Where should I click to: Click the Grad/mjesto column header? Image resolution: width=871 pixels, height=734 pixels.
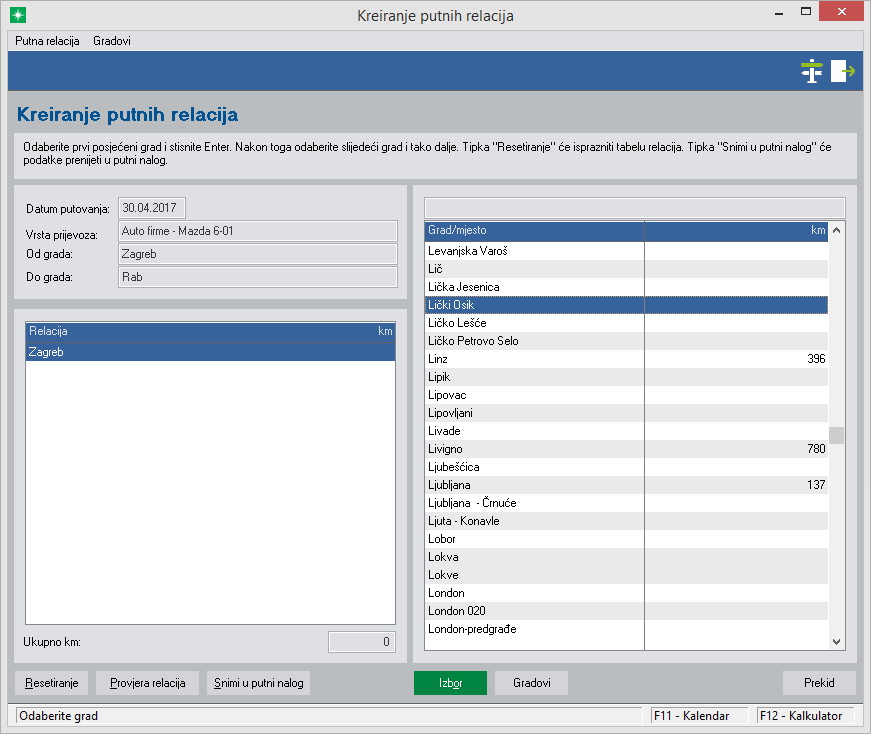coord(534,230)
